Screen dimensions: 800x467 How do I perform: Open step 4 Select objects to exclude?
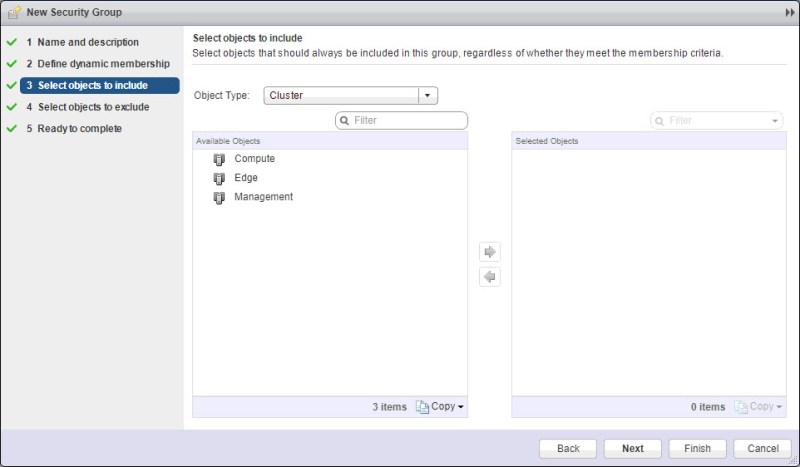tap(93, 107)
